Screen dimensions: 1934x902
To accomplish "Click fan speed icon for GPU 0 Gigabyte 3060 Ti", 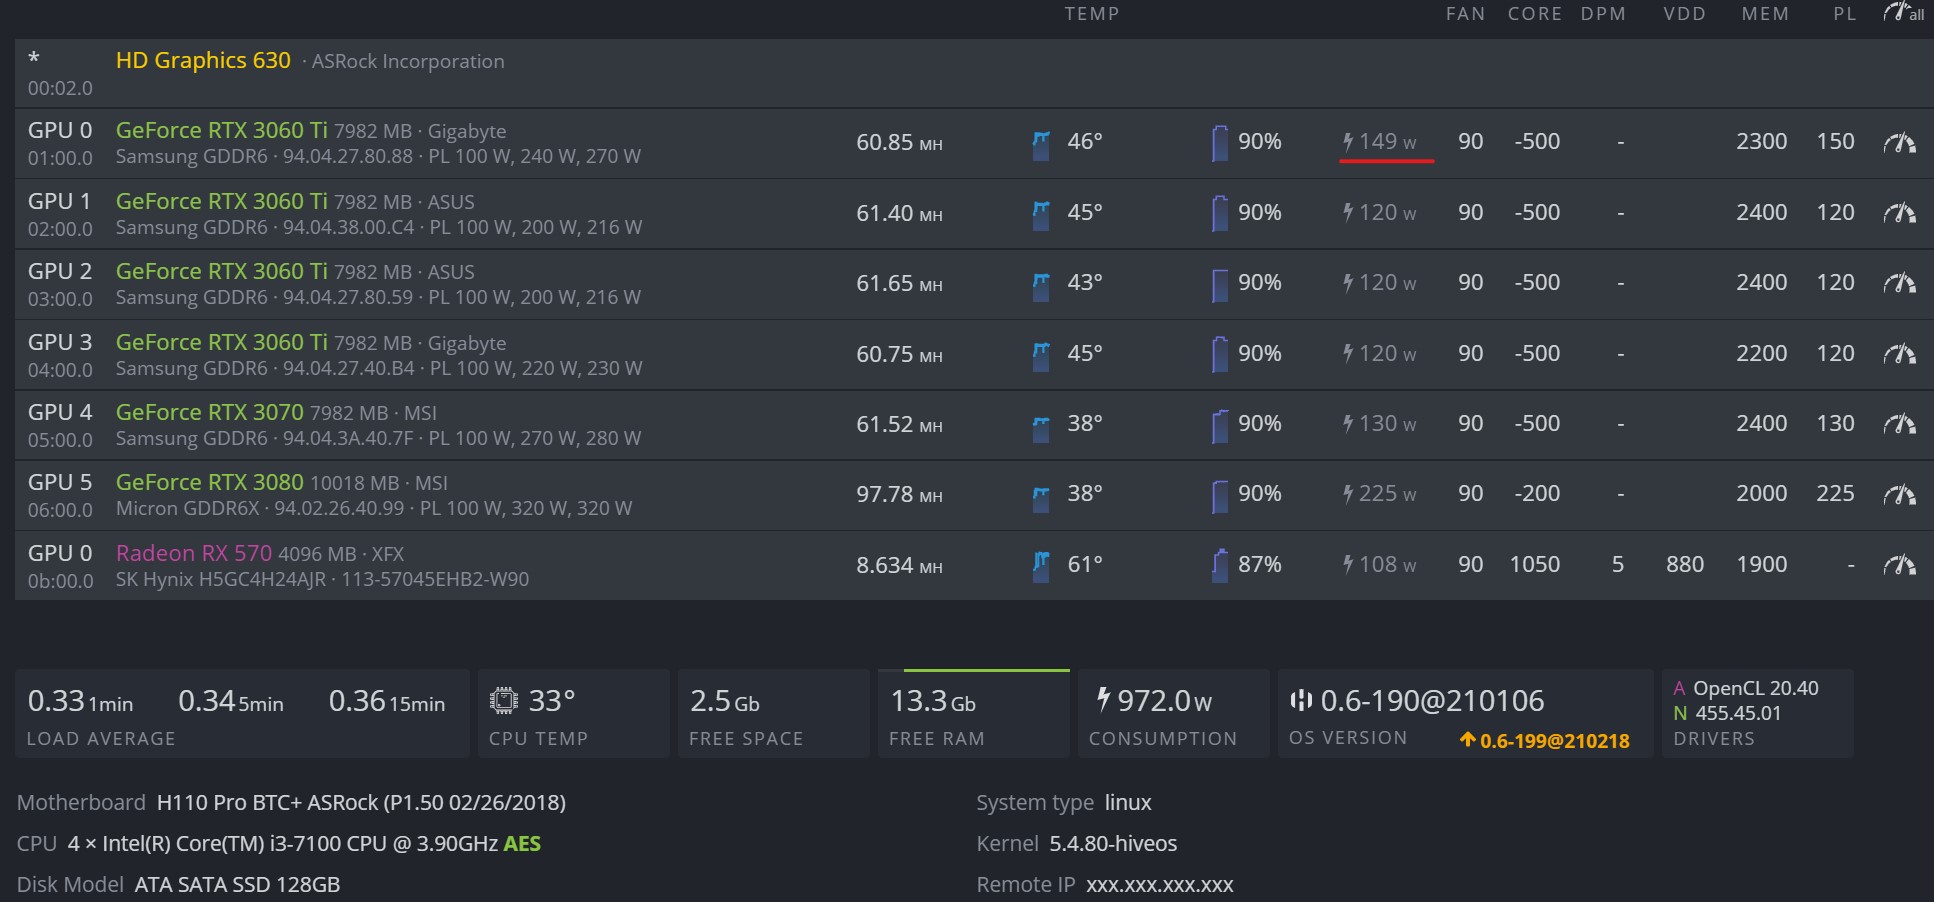I will [1219, 143].
